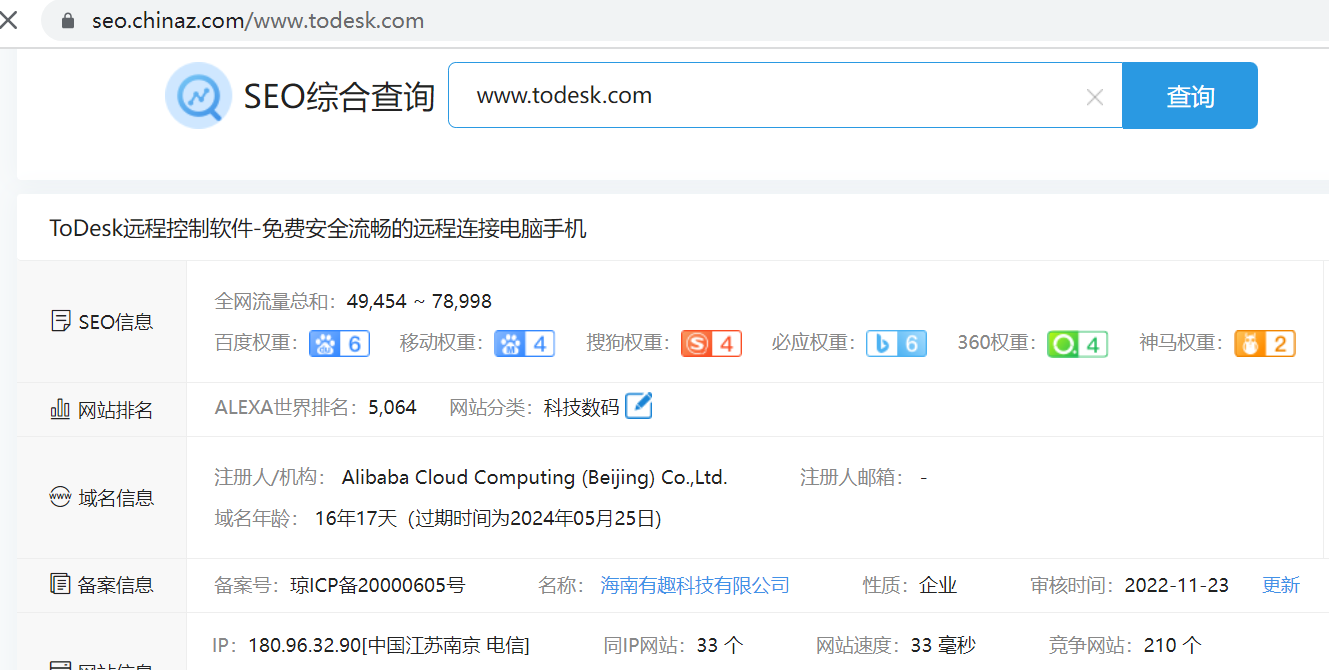Click the browser address bar URL
This screenshot has width=1329, height=670.
(x=258, y=21)
